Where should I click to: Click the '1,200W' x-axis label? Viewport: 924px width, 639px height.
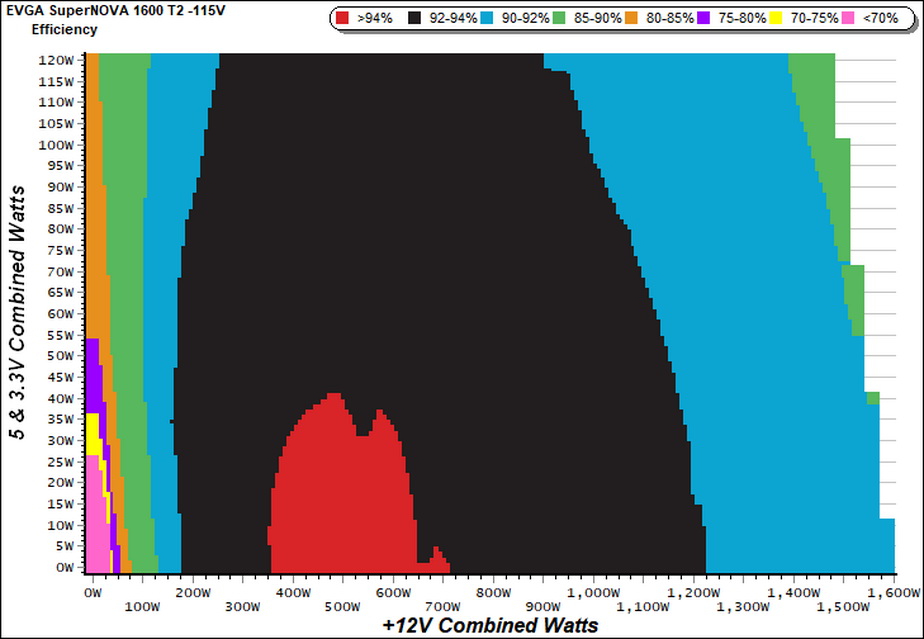click(694, 592)
